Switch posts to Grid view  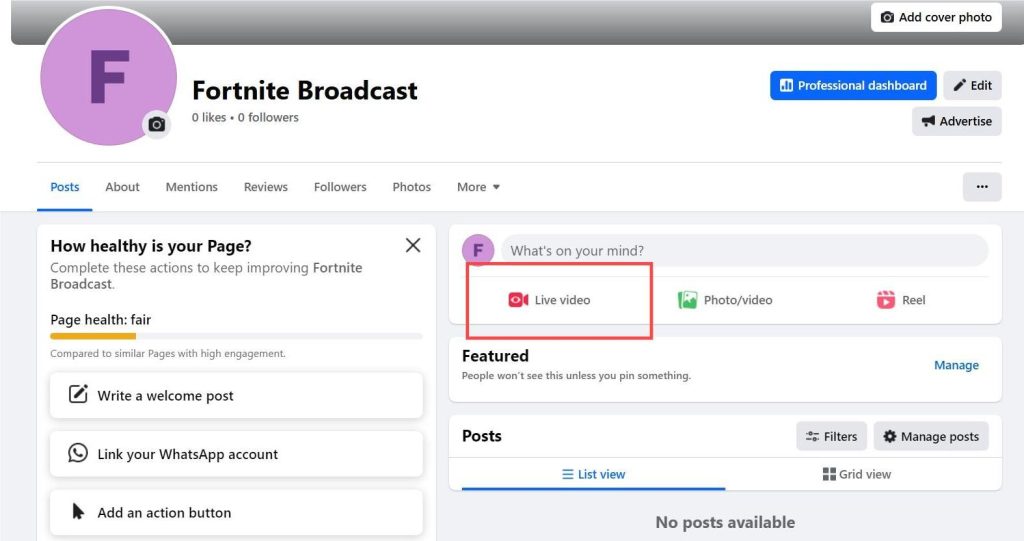[x=857, y=474]
